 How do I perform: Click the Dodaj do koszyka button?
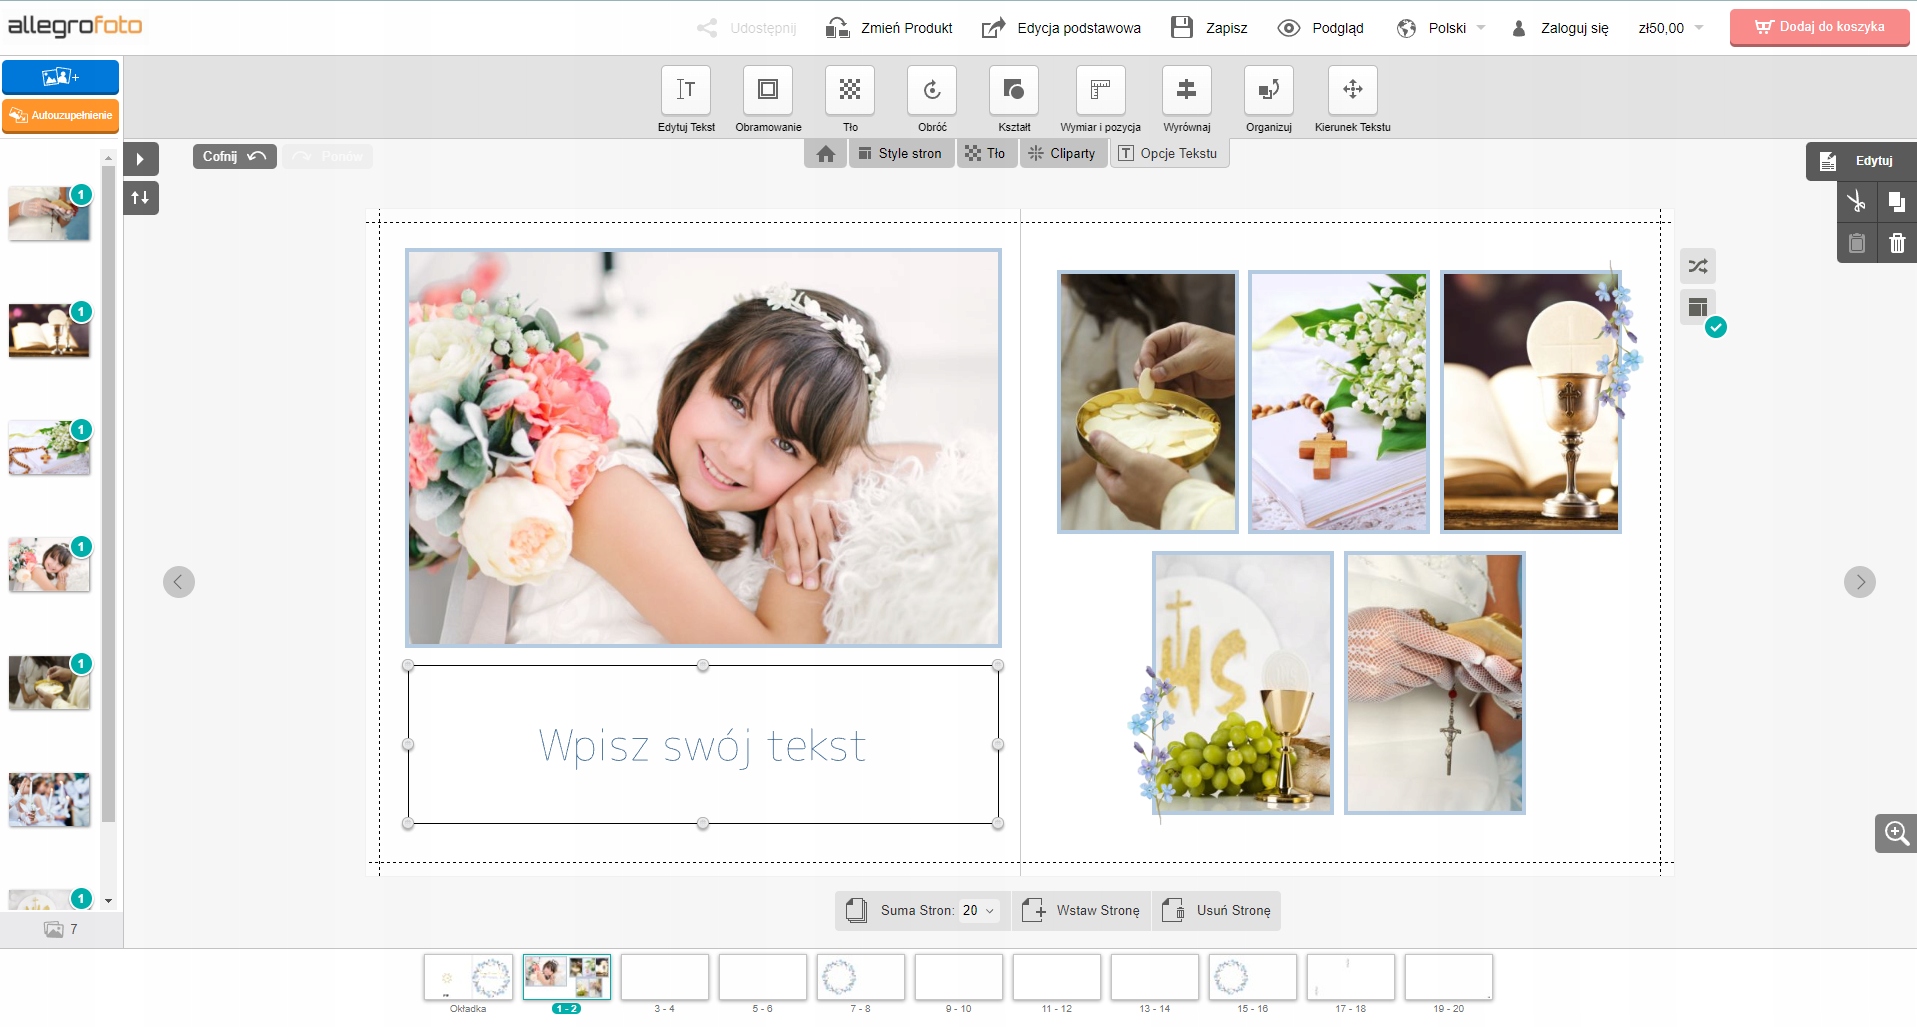click(1819, 27)
